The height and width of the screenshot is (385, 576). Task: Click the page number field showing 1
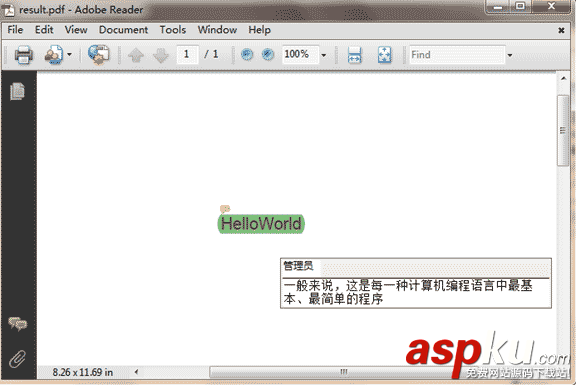[187, 55]
